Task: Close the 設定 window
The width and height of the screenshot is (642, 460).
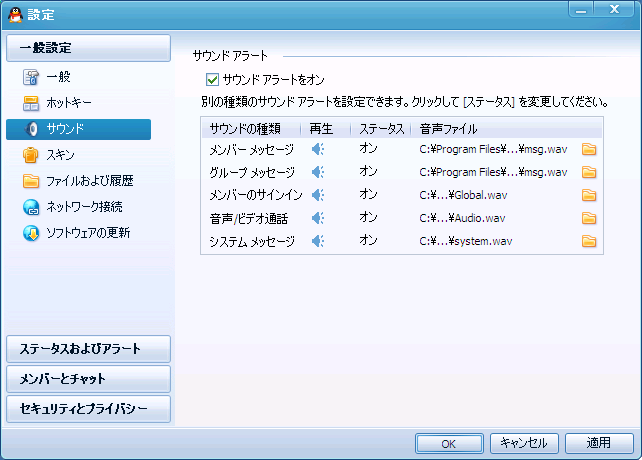Action: 614,10
